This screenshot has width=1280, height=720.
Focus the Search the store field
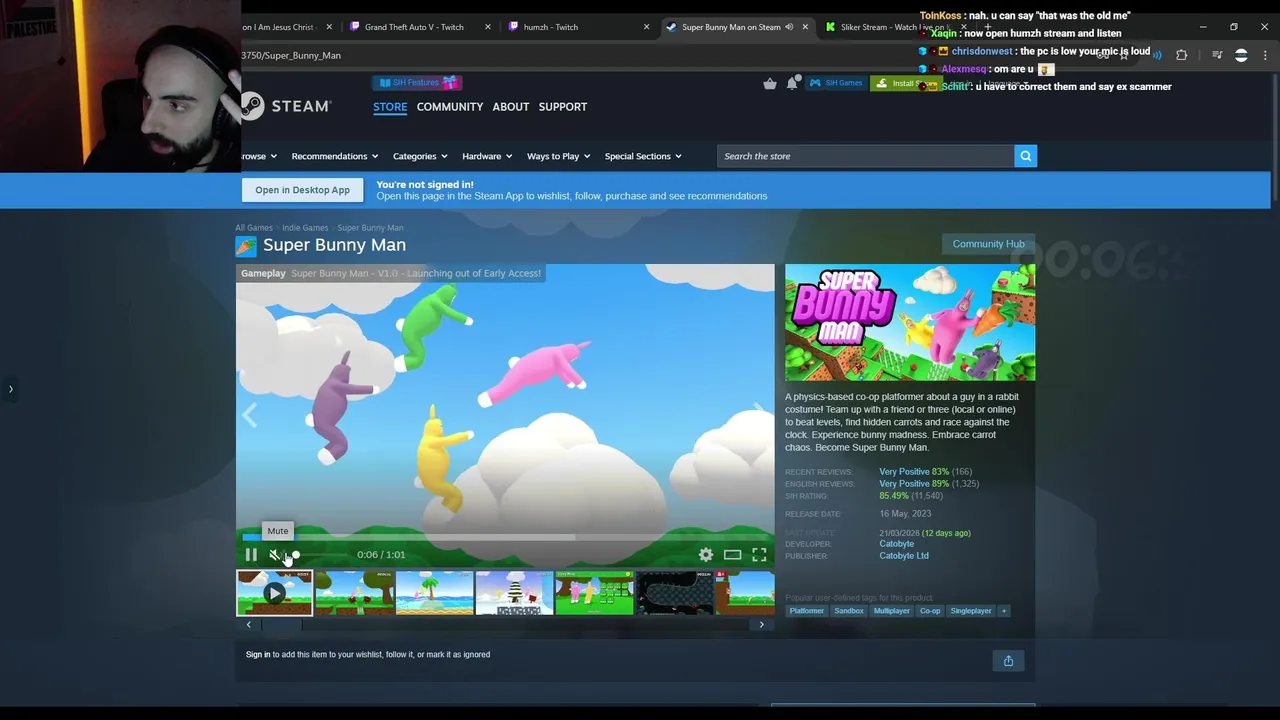pos(866,156)
